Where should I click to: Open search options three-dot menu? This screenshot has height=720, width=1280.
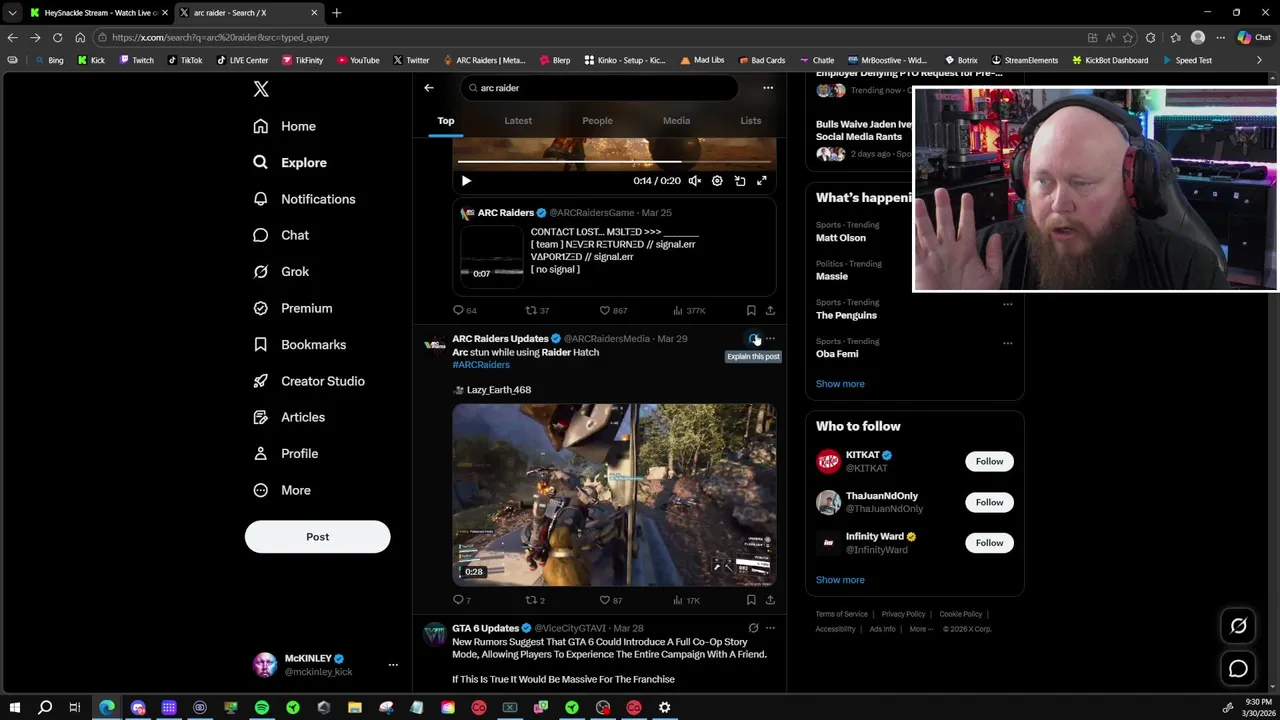tap(768, 88)
